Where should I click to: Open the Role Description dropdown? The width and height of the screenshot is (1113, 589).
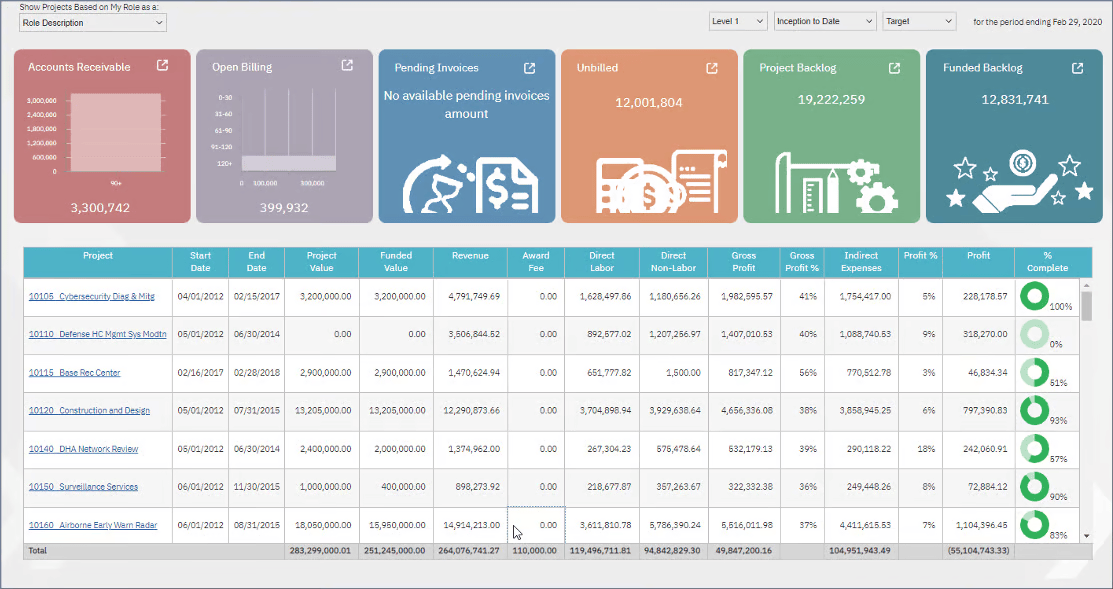click(x=92, y=22)
